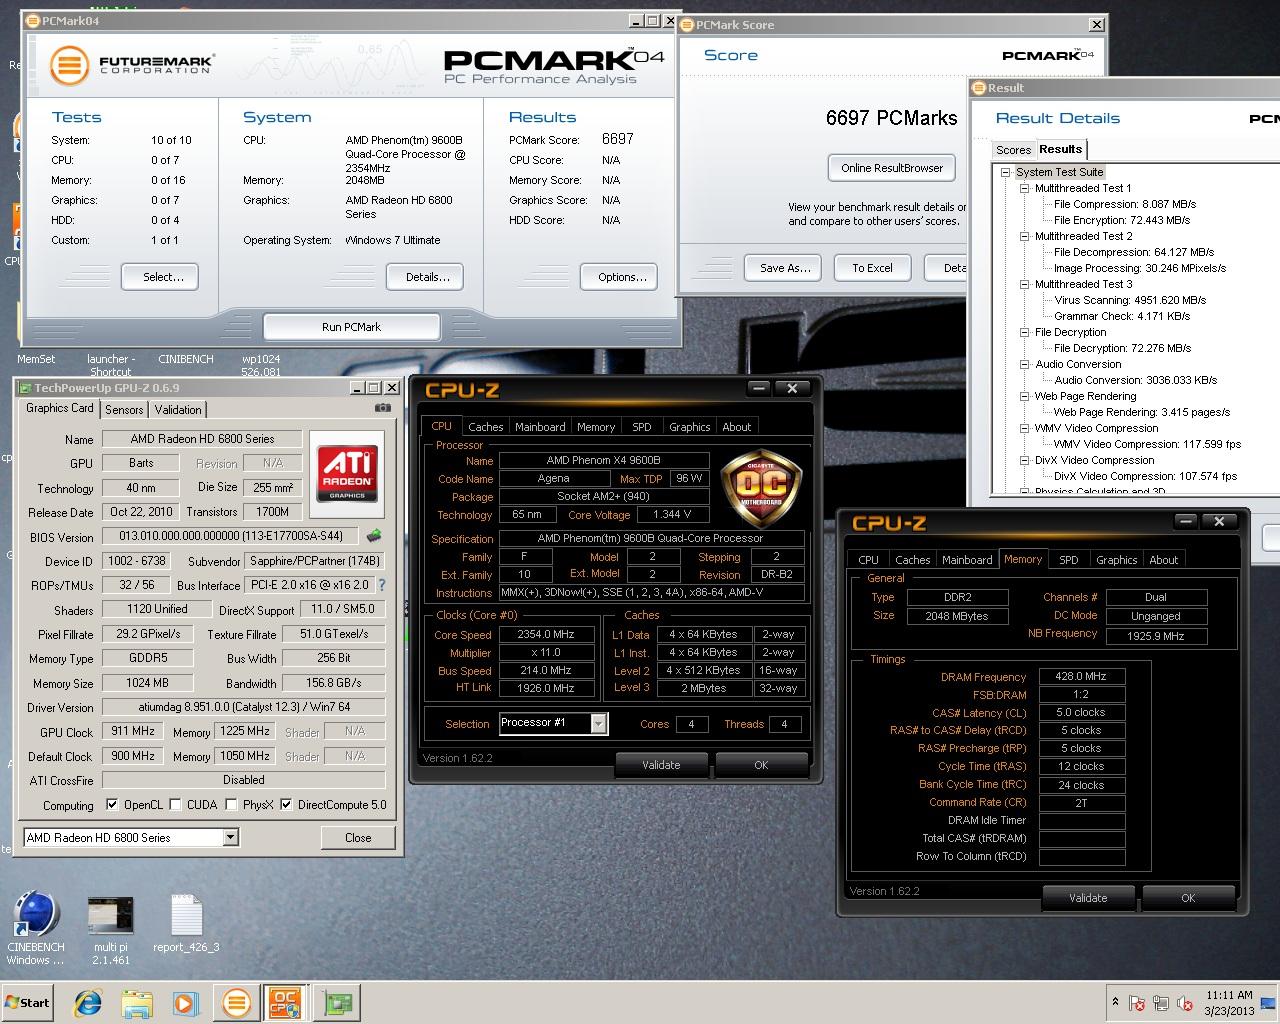Image resolution: width=1280 pixels, height=1024 pixels.
Task: Switch to GPU-Z green card taskbar icon
Action: point(337,1003)
